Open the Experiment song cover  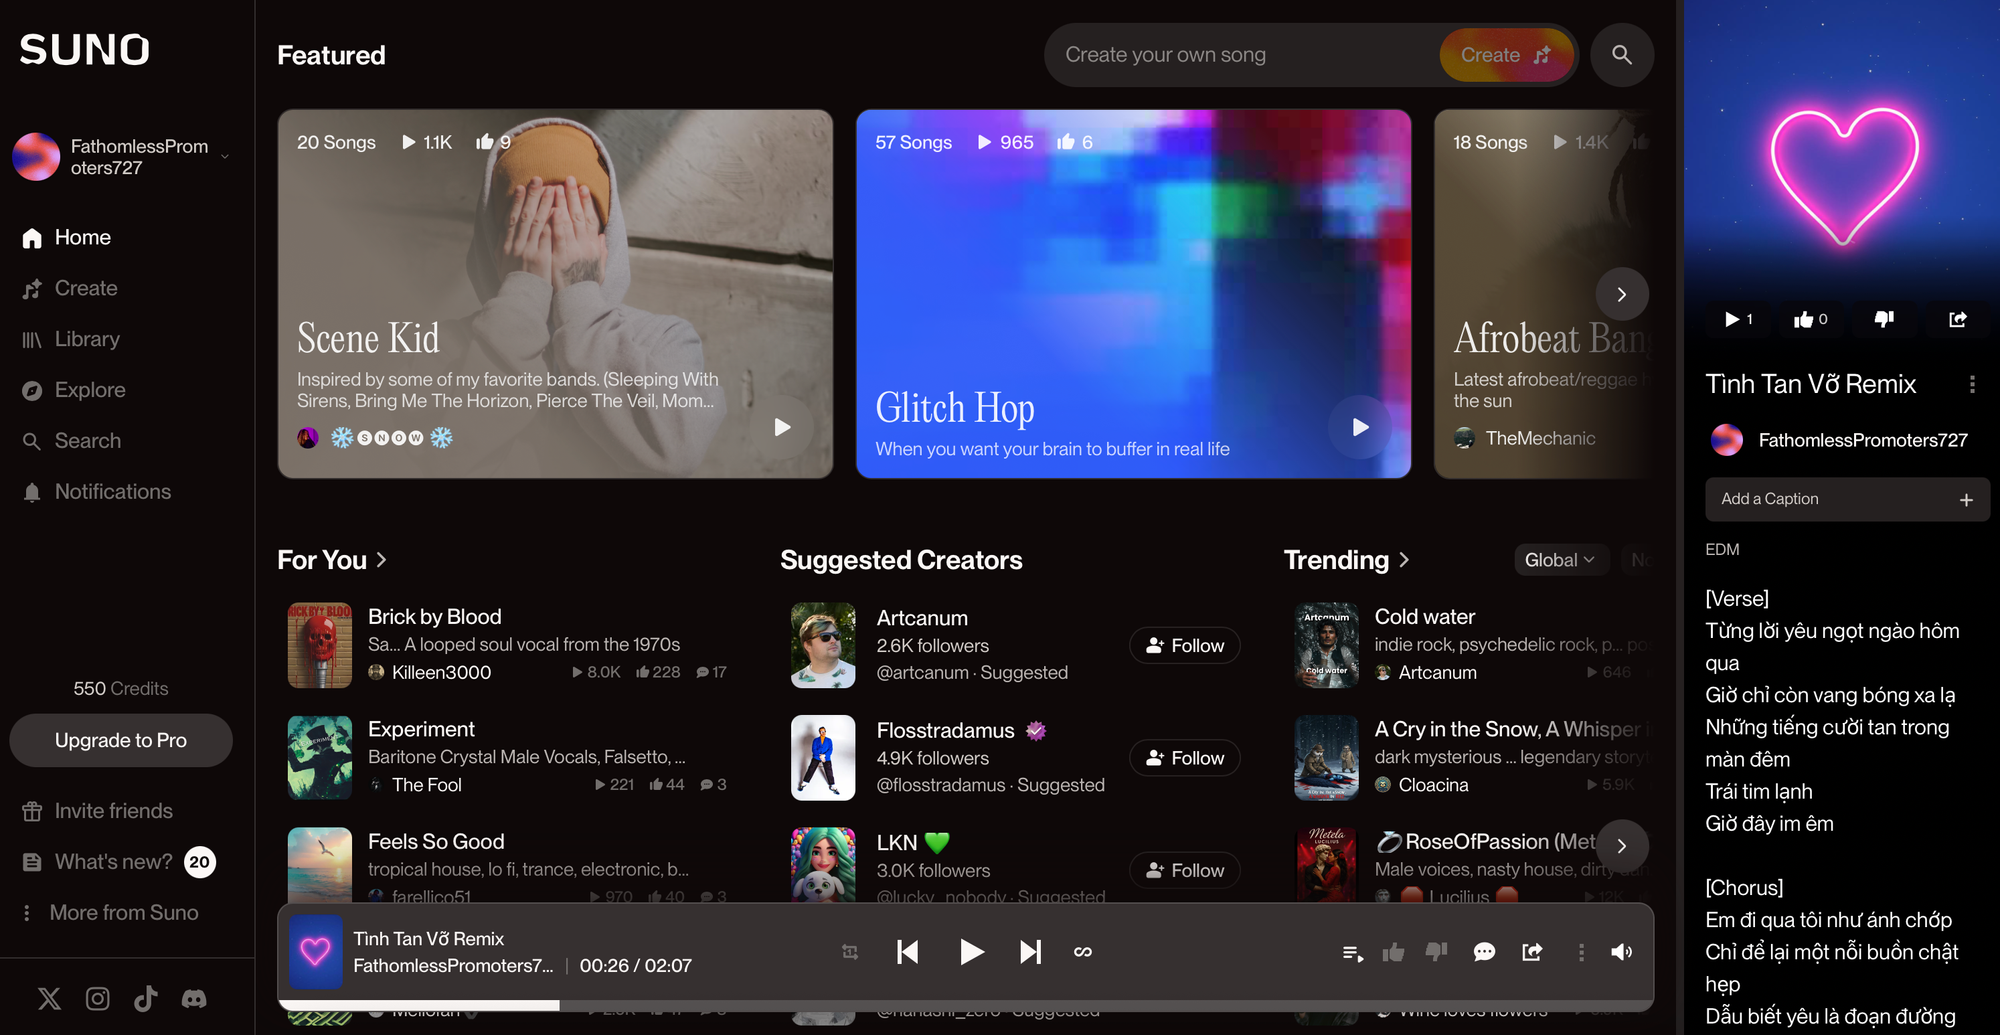[320, 757]
